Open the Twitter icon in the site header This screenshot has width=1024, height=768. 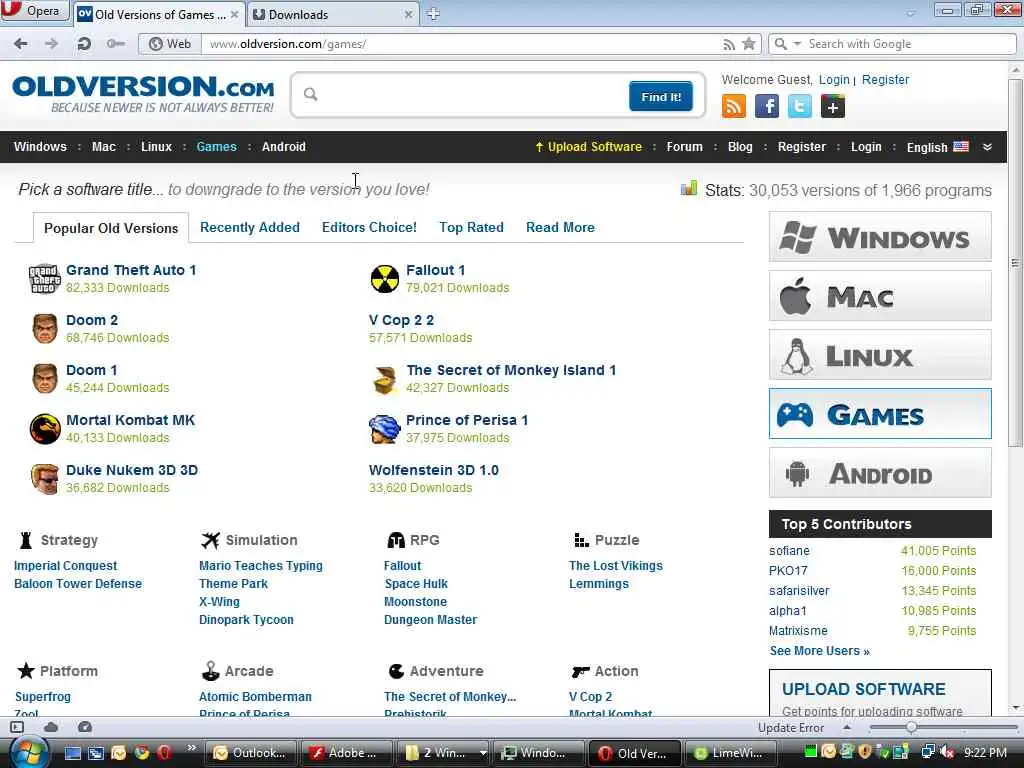click(799, 106)
